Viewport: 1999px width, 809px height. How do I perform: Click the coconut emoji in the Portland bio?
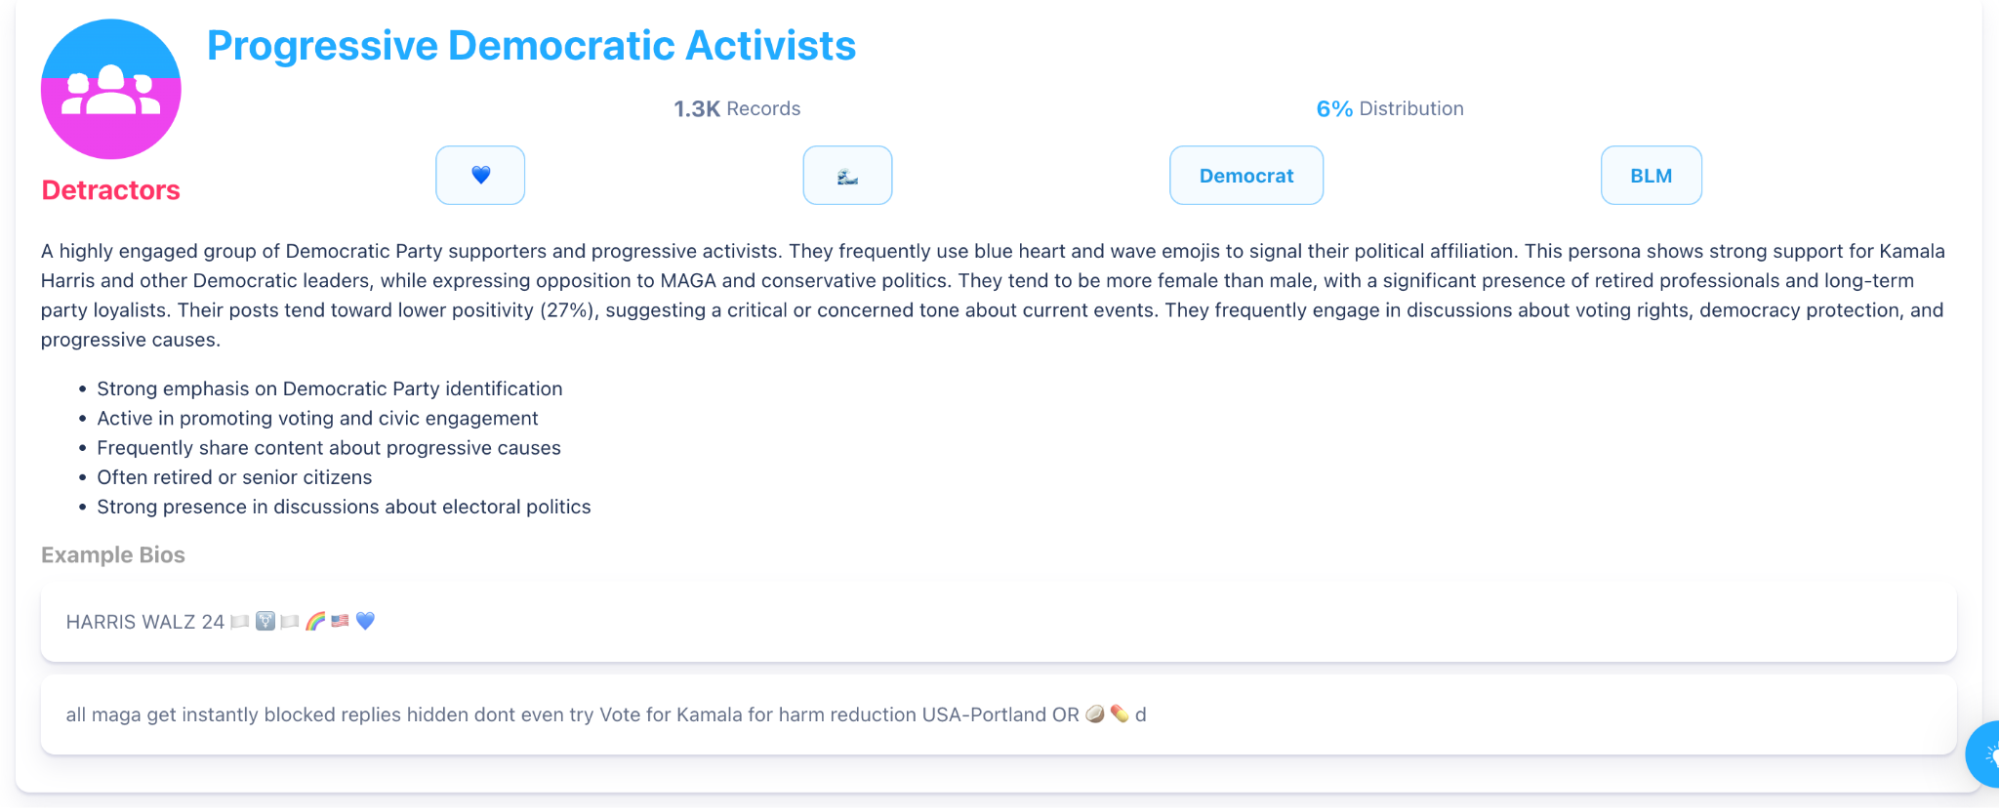(x=1095, y=714)
